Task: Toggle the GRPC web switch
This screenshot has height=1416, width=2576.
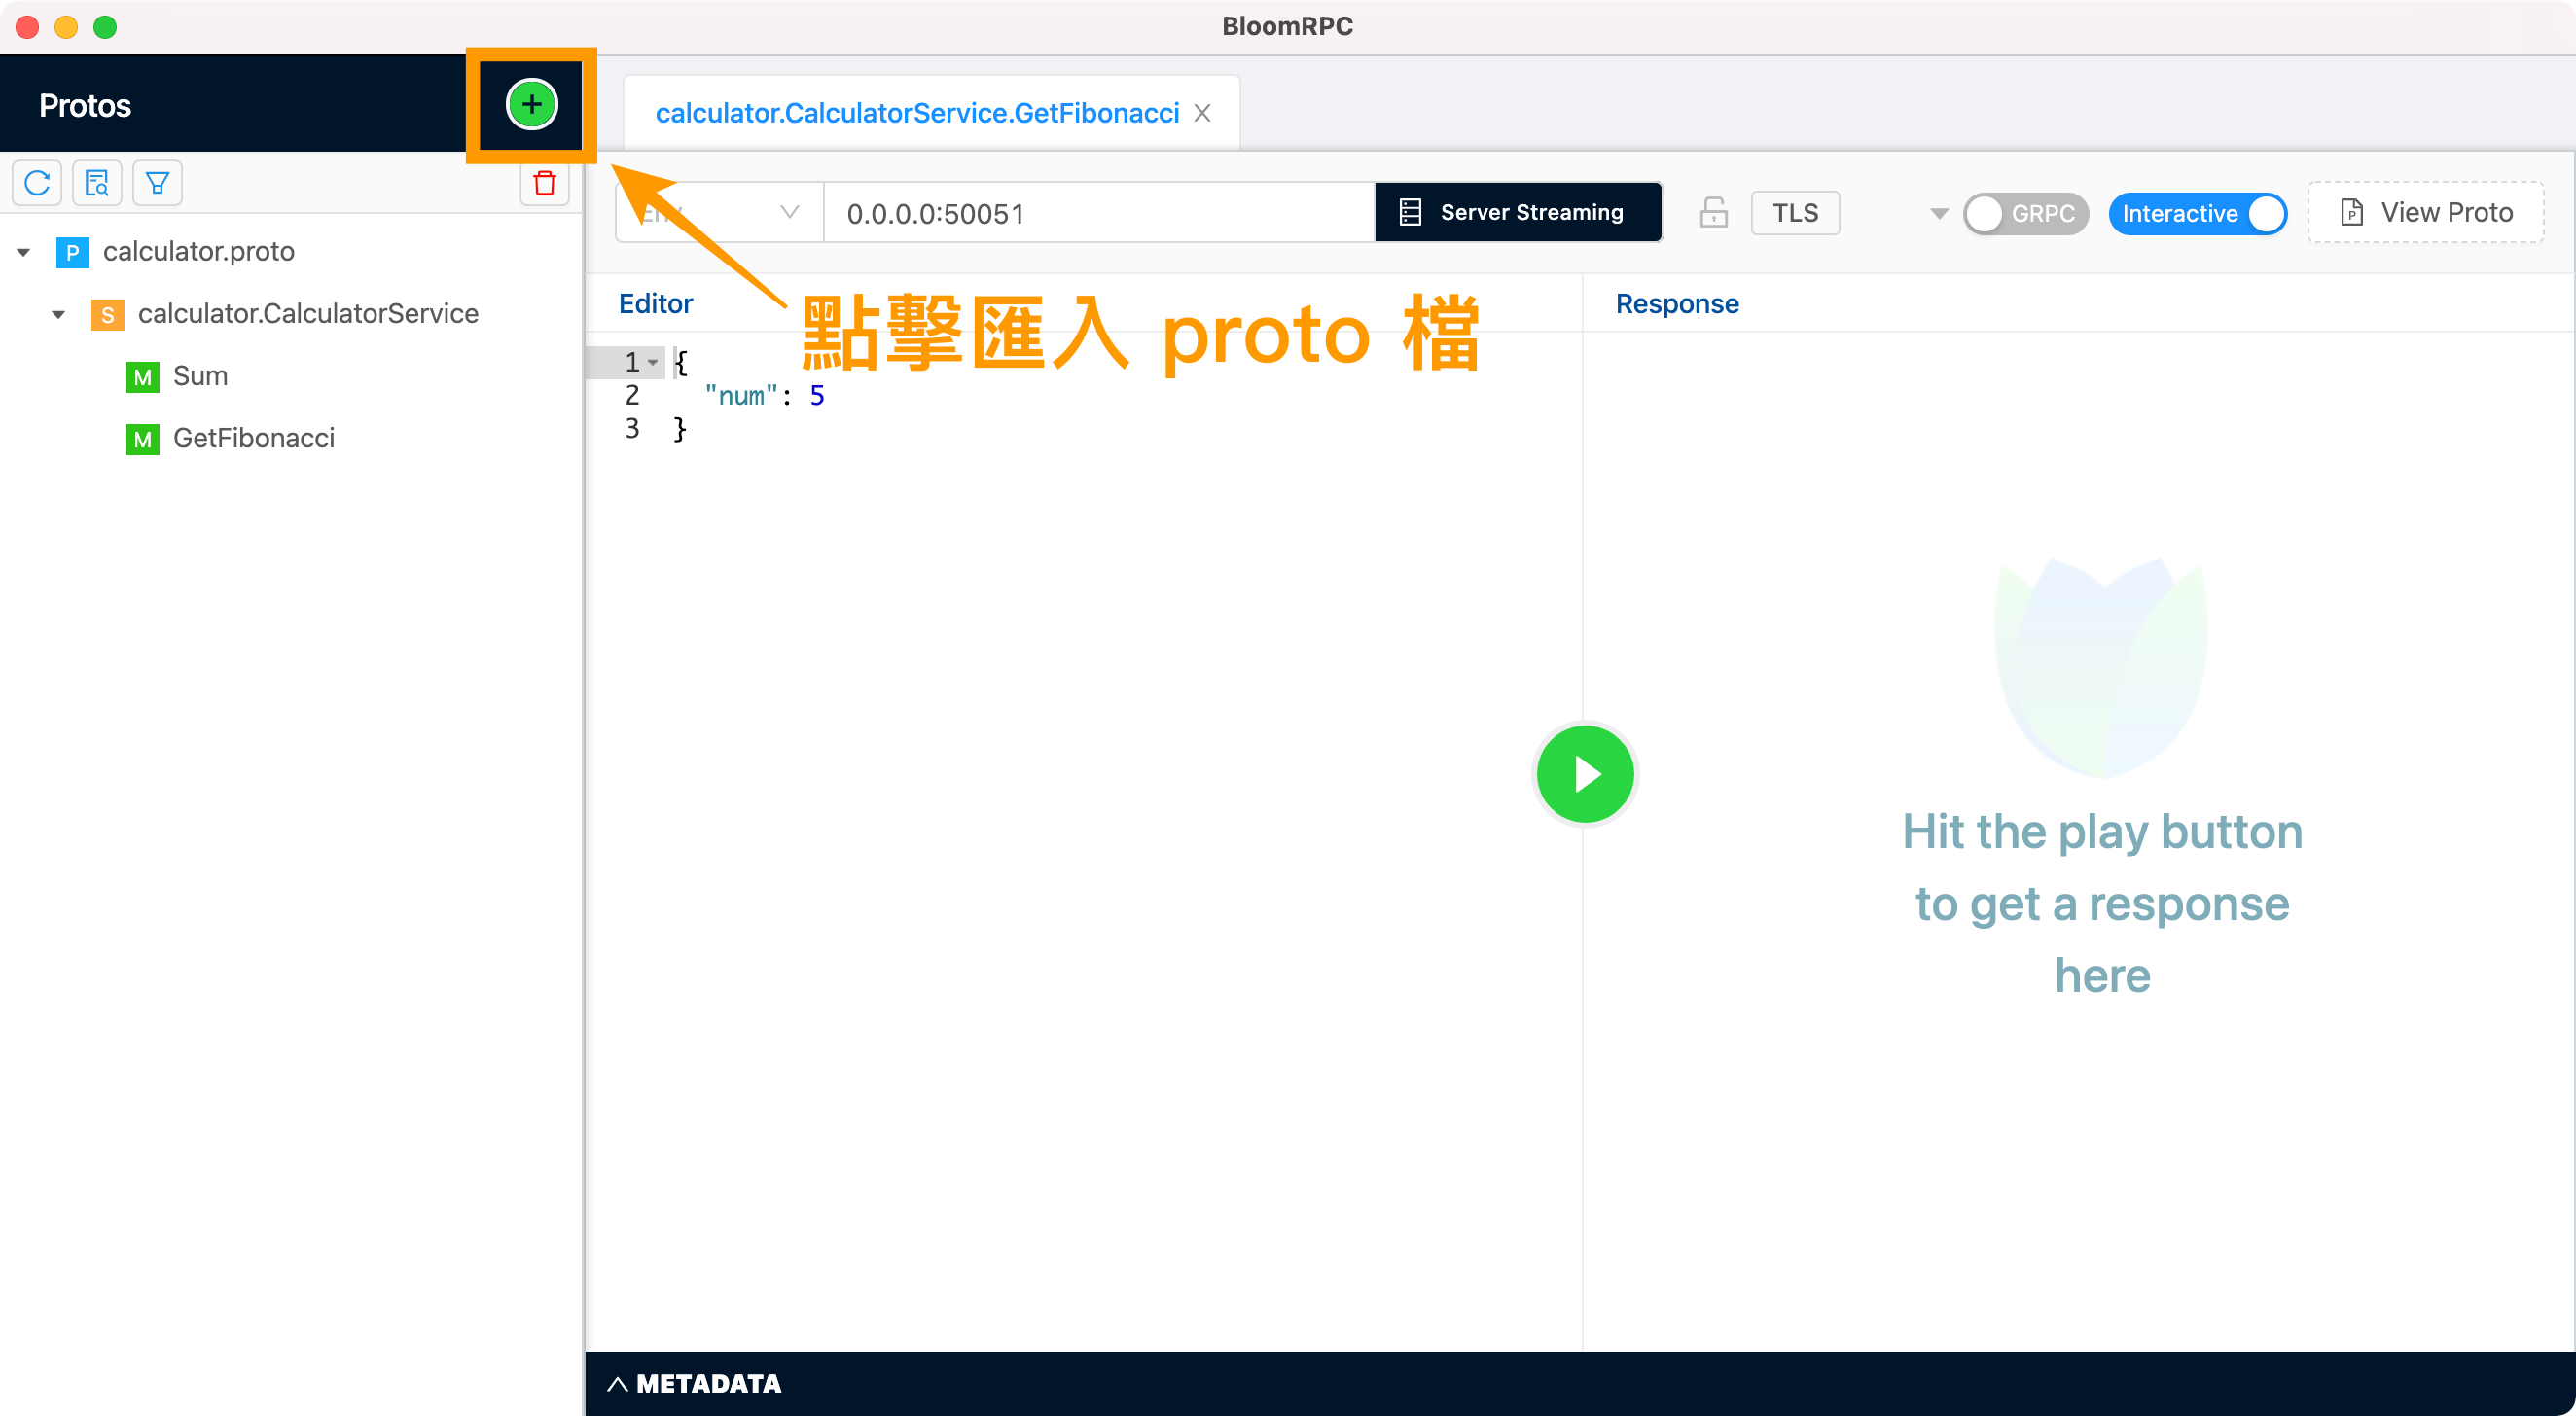Action: 2025,214
